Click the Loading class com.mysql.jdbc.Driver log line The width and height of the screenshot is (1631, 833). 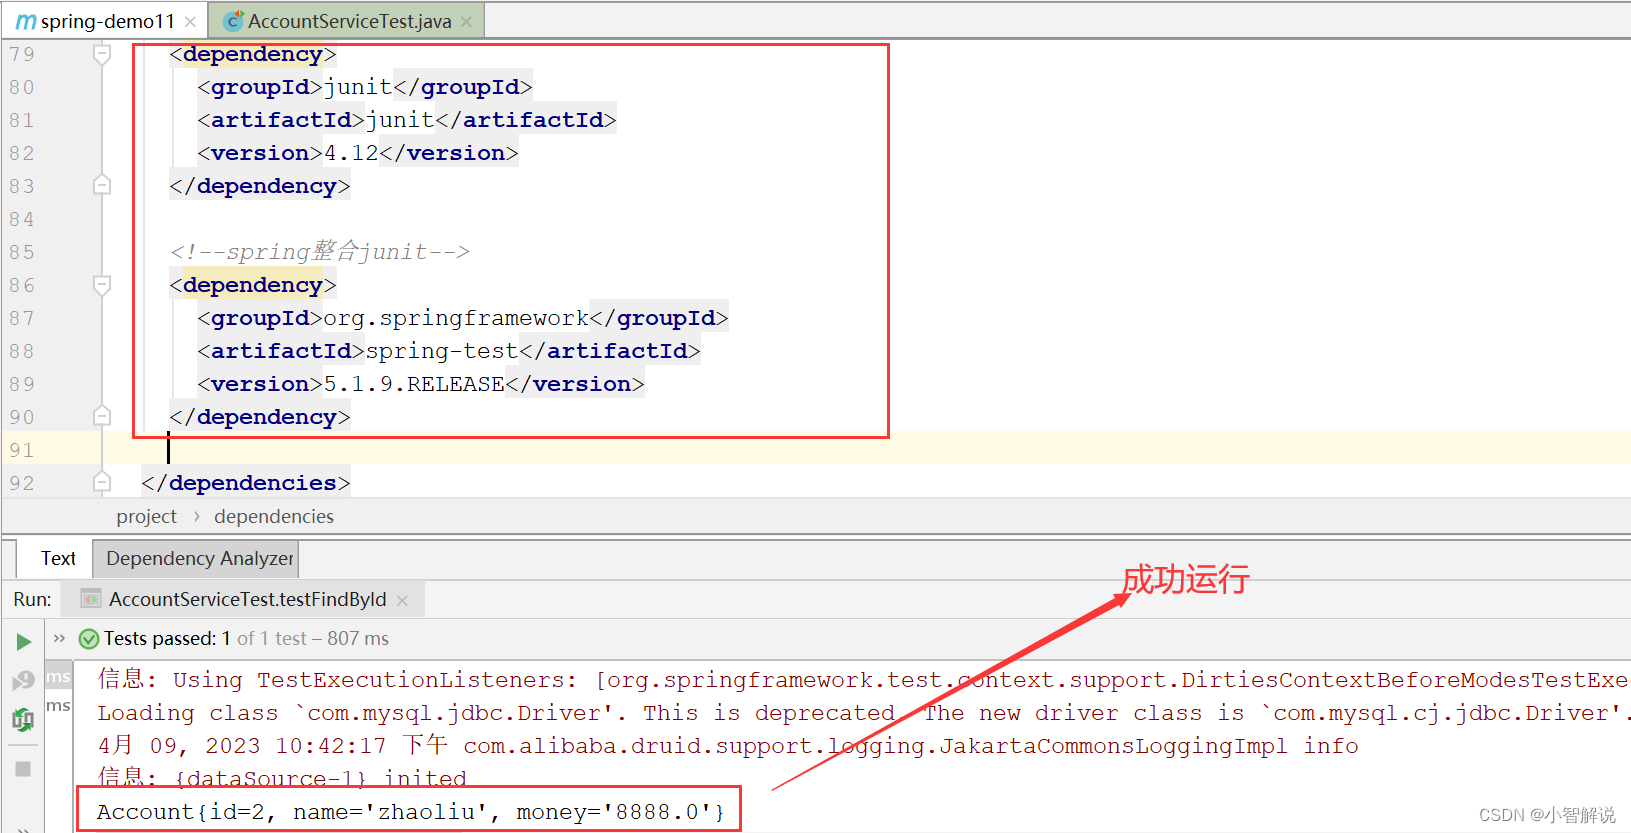(x=863, y=713)
